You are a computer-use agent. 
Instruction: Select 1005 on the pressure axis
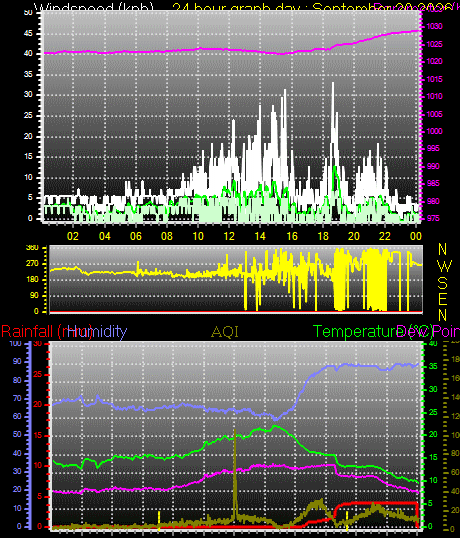pos(434,114)
